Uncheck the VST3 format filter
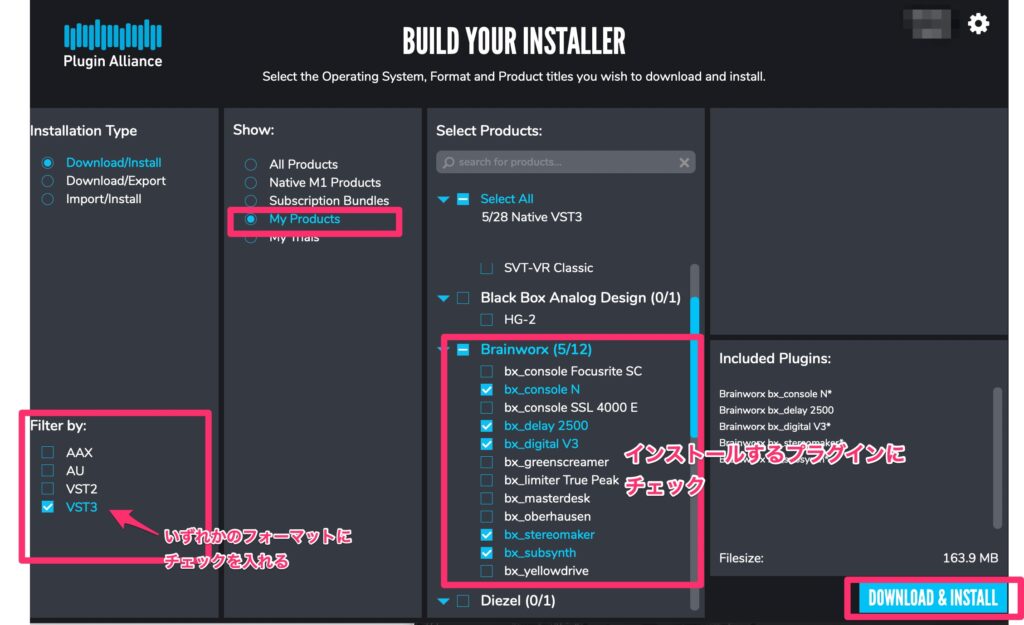 pos(48,507)
